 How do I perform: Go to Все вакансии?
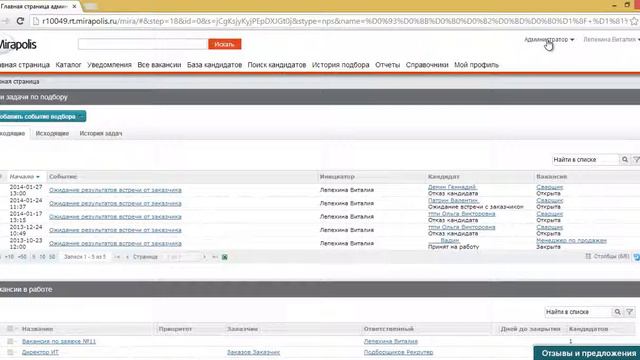pos(159,65)
